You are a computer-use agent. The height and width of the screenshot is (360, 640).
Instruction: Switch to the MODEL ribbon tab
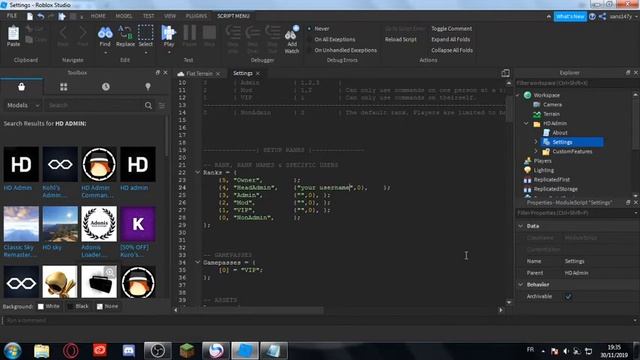[124, 16]
